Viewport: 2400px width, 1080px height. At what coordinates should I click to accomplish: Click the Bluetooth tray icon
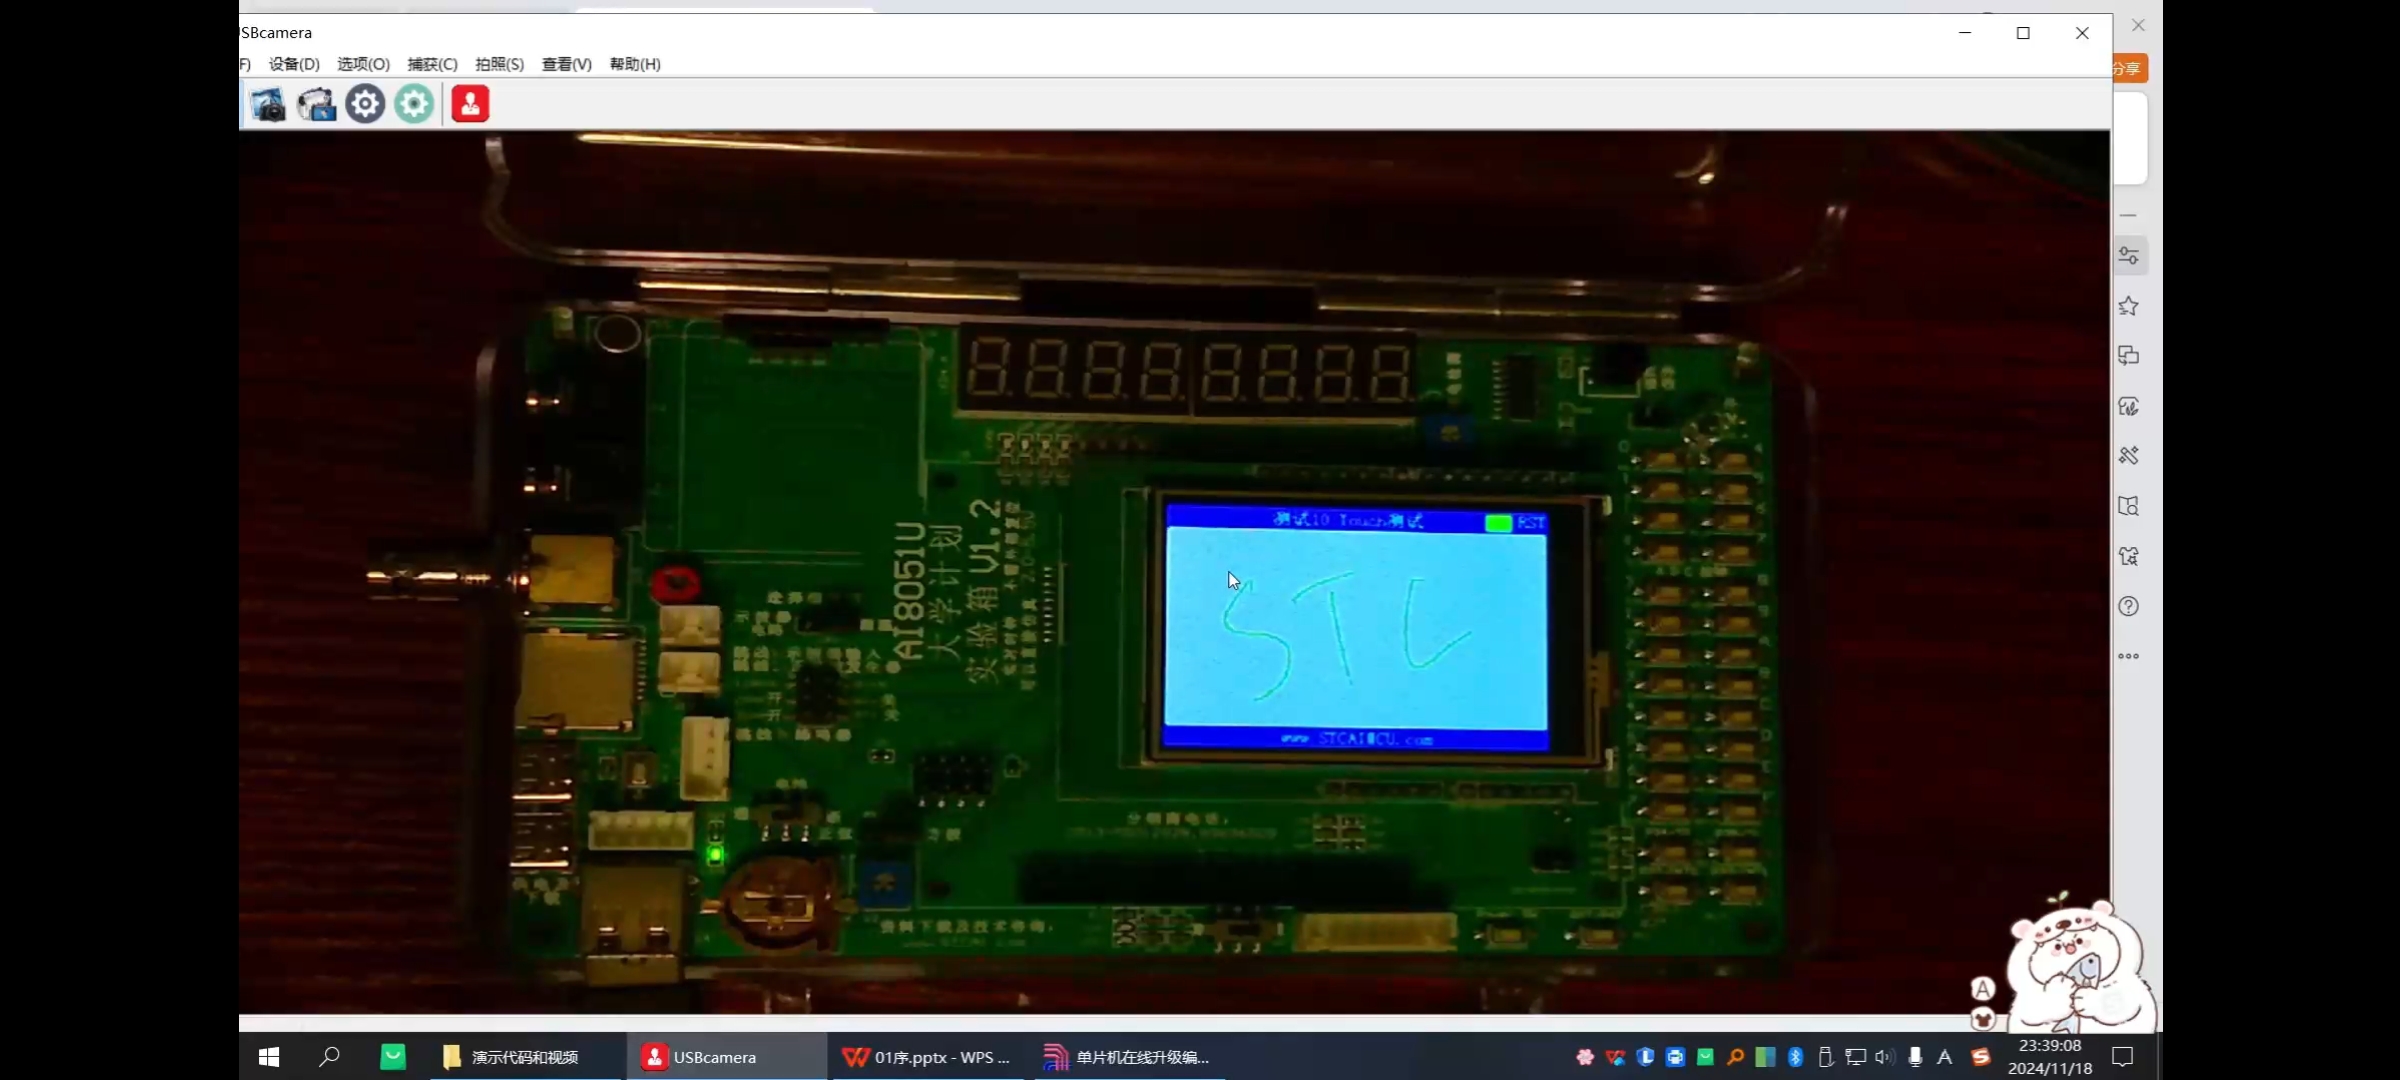coord(1795,1057)
